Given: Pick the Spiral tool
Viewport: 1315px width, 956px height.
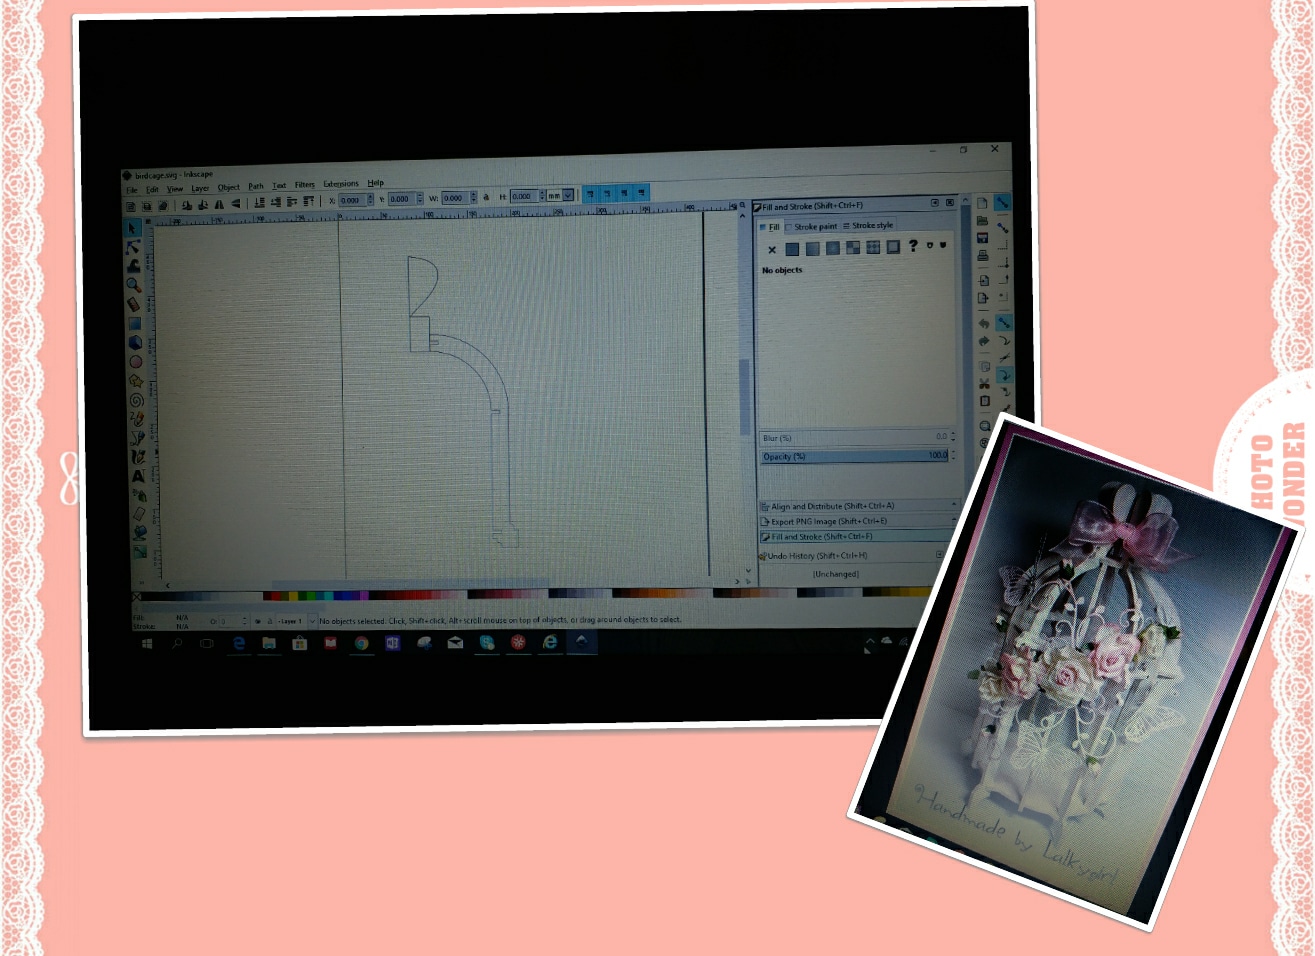Looking at the screenshot, I should click(136, 400).
